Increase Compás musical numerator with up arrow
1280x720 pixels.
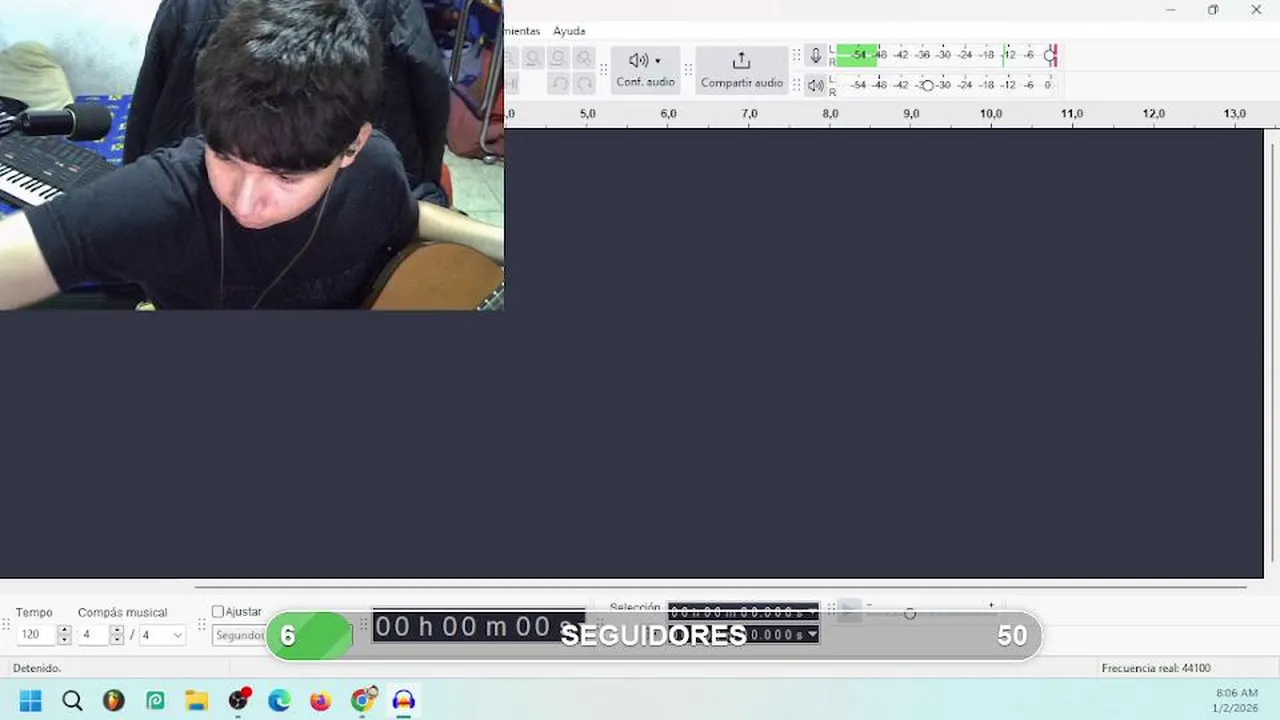[x=116, y=630]
